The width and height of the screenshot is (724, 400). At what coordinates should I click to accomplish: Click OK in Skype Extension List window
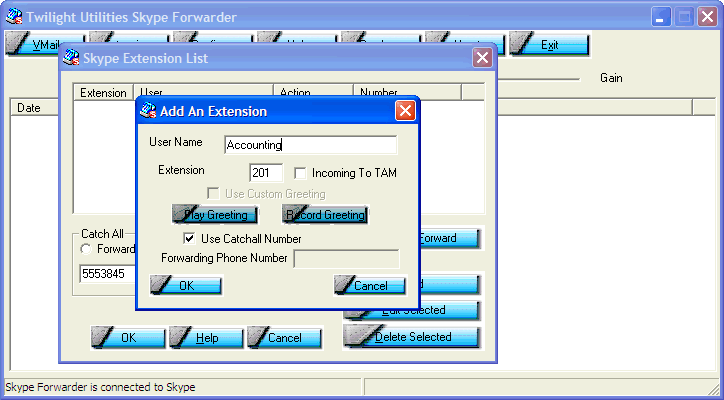coord(128,338)
